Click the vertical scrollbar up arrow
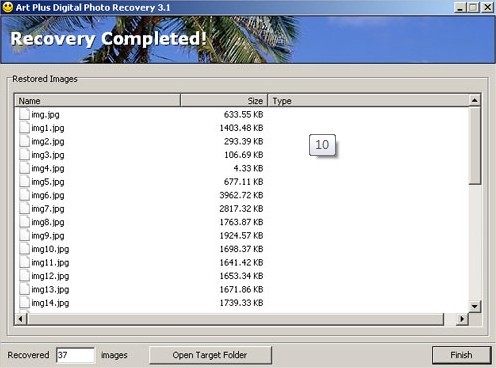Image resolution: width=496 pixels, height=368 pixels. pyautogui.click(x=475, y=100)
